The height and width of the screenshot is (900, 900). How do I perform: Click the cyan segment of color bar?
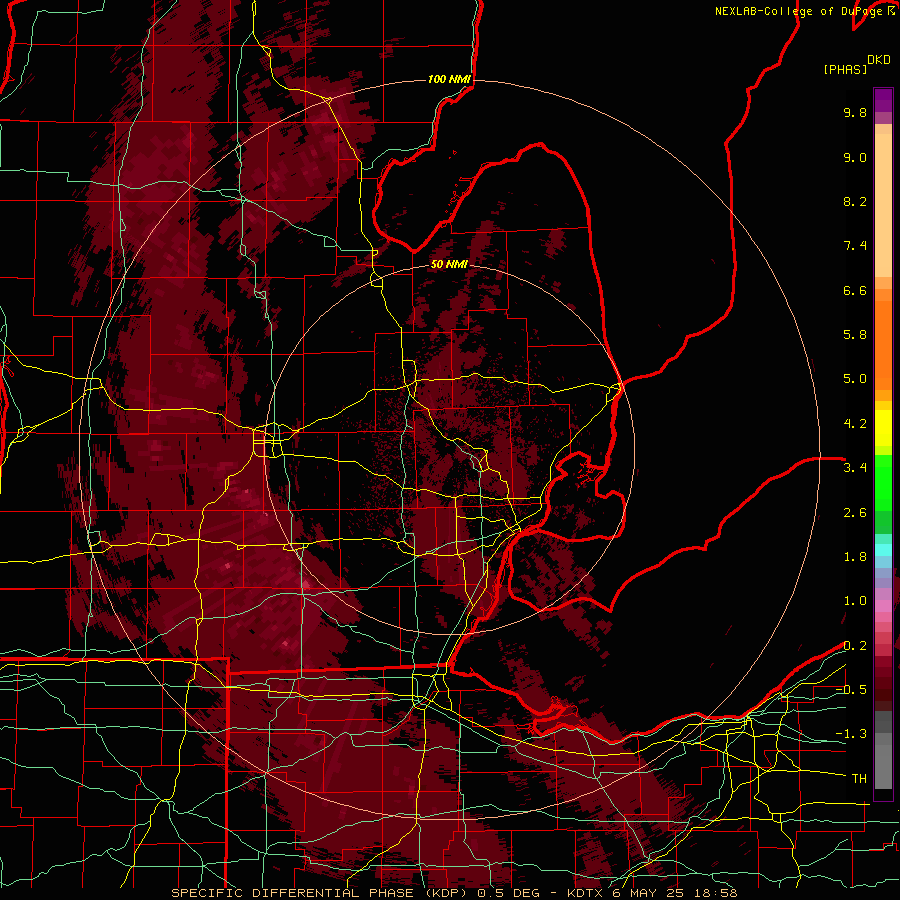[883, 550]
